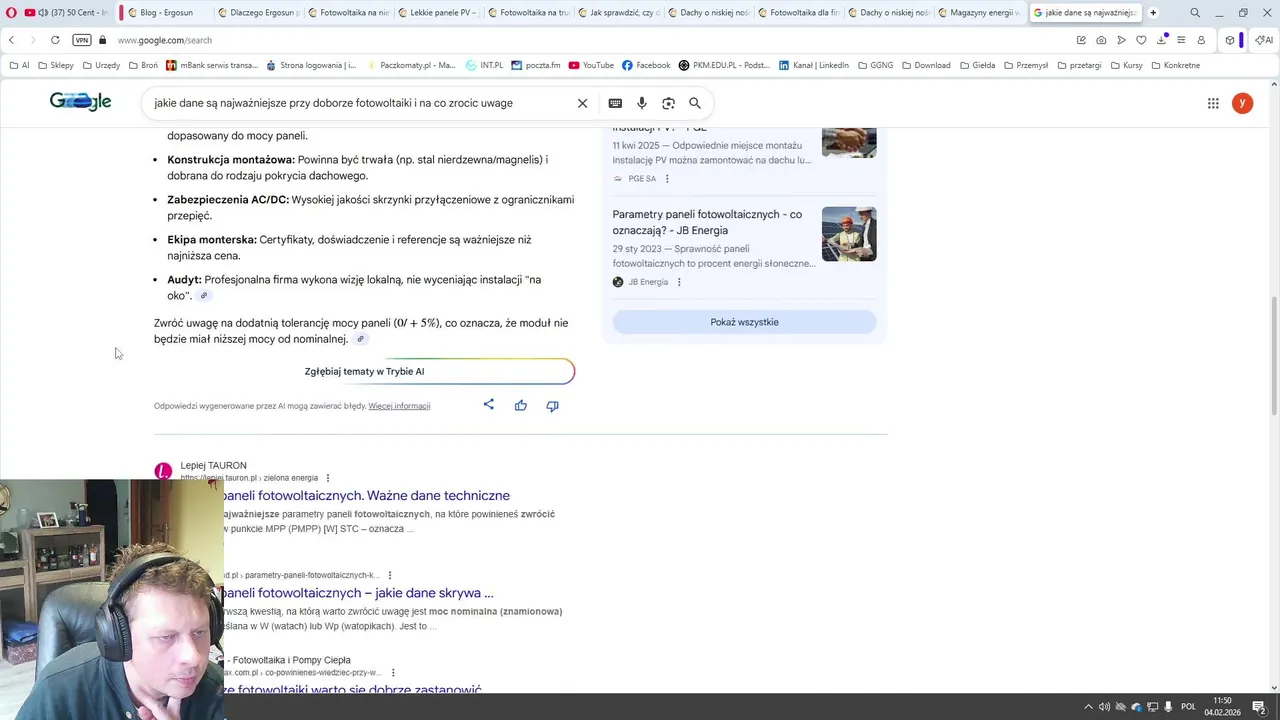Click JB Energia source thumbnail image
Viewport: 1280px width, 720px height.
coord(849,234)
